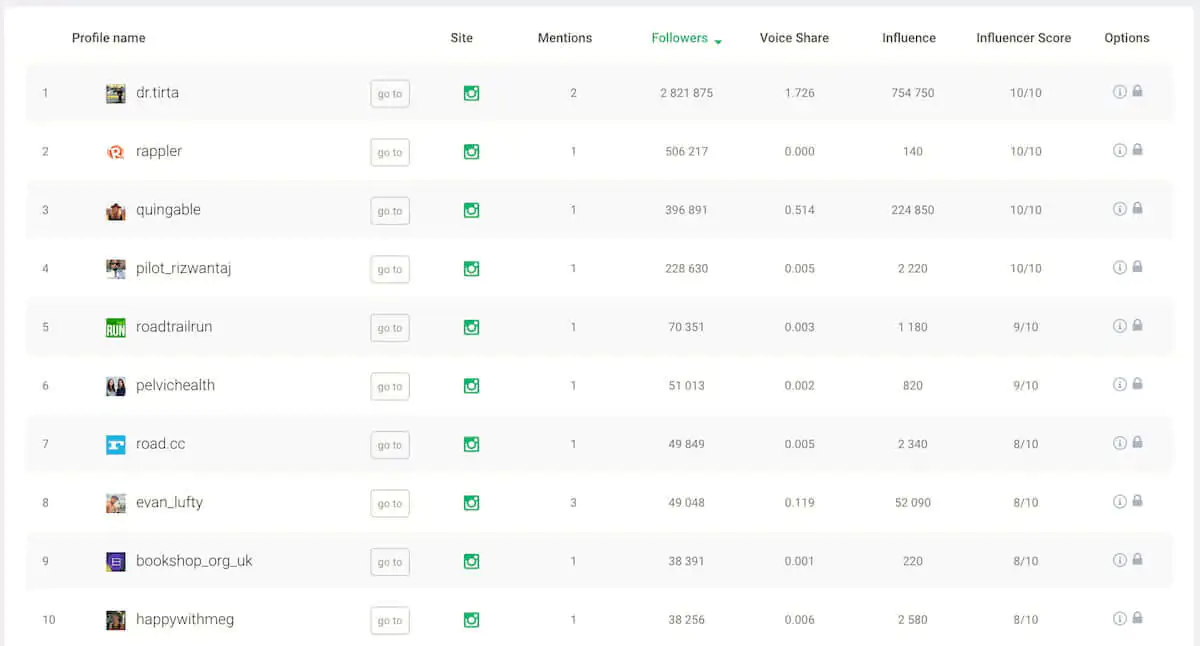Open the Instagram icon for quingable

pos(471,210)
